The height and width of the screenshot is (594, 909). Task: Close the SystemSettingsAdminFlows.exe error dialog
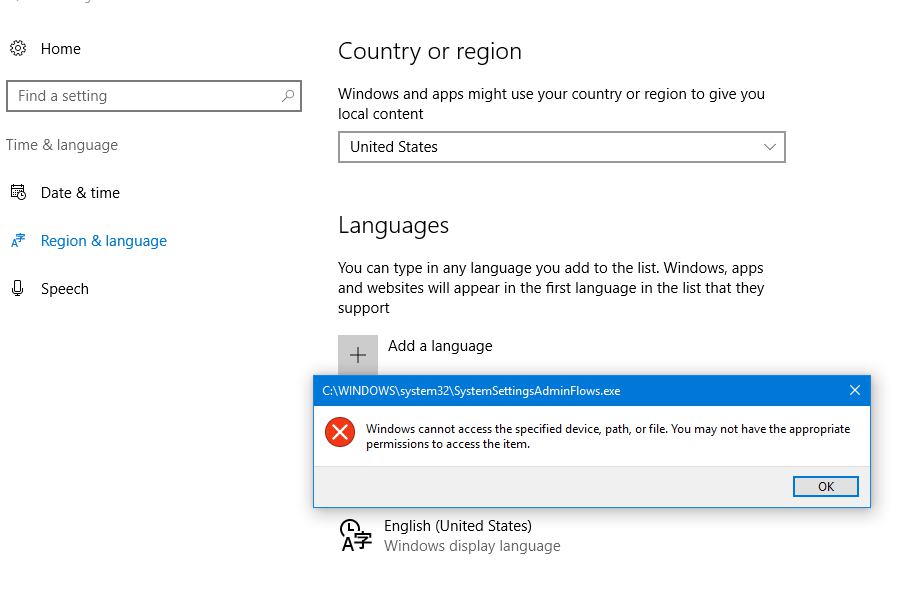click(x=854, y=390)
